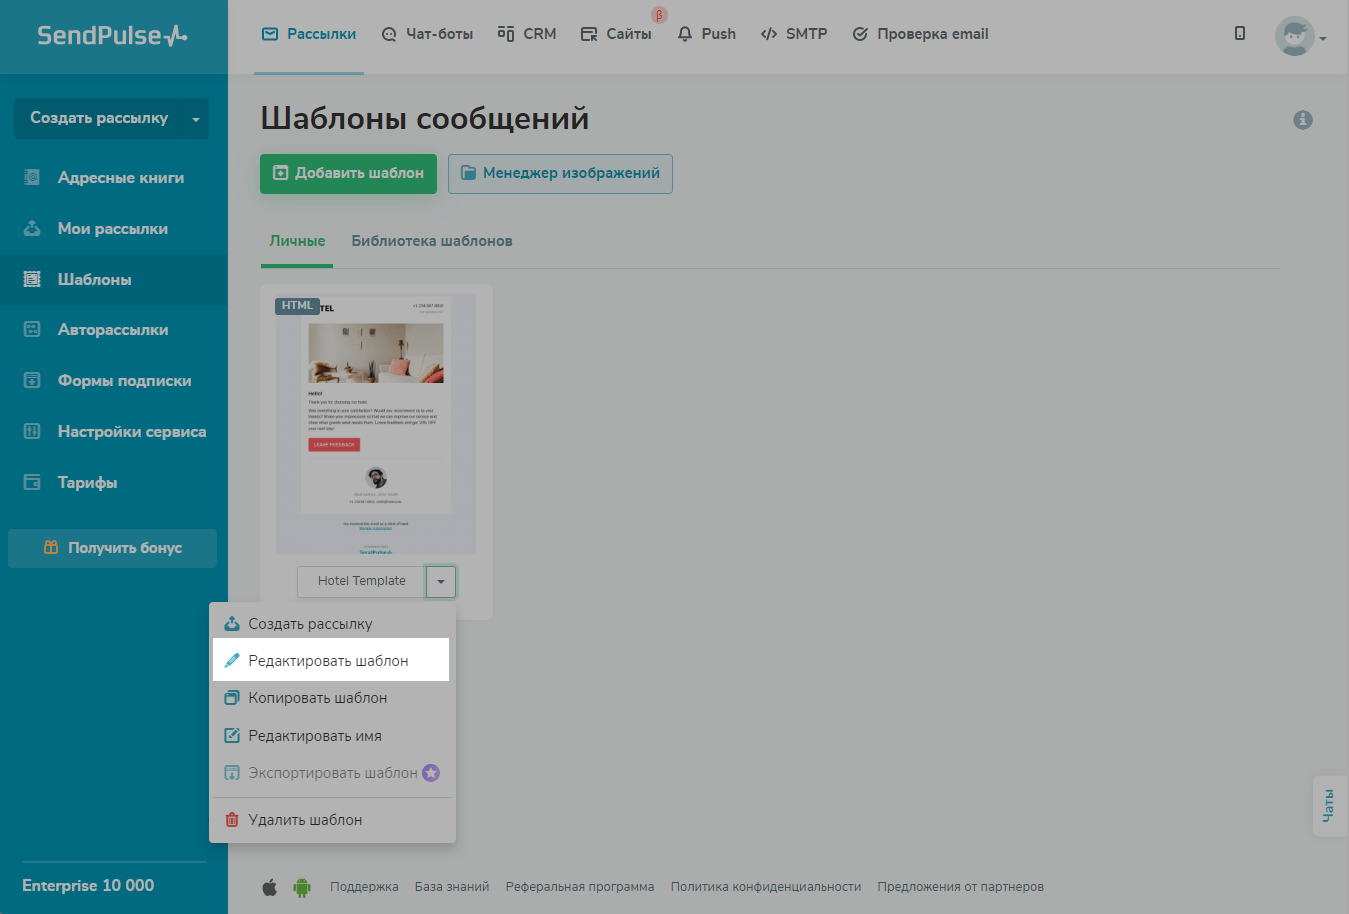Open the Чаты side panel tab
The height and width of the screenshot is (914, 1349).
[x=1328, y=805]
